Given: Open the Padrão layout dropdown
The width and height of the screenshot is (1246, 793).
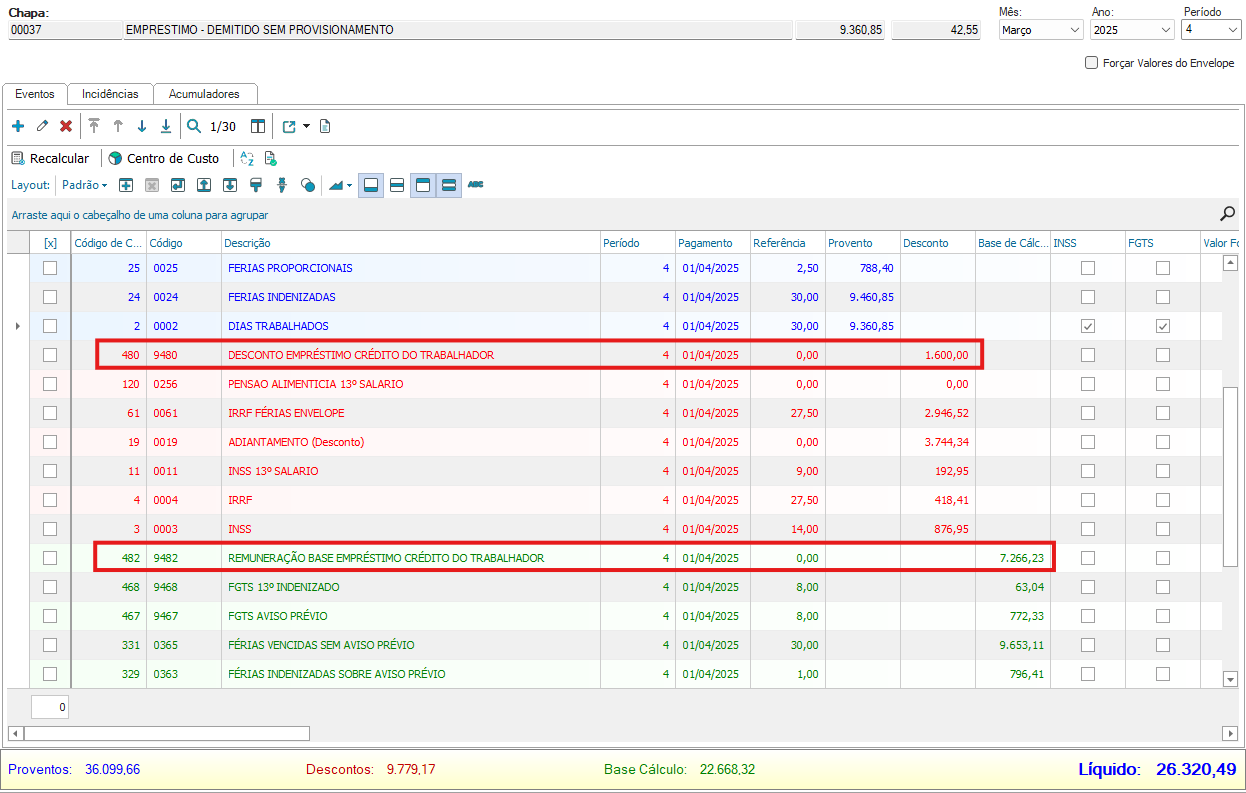Looking at the screenshot, I should coord(84,185).
